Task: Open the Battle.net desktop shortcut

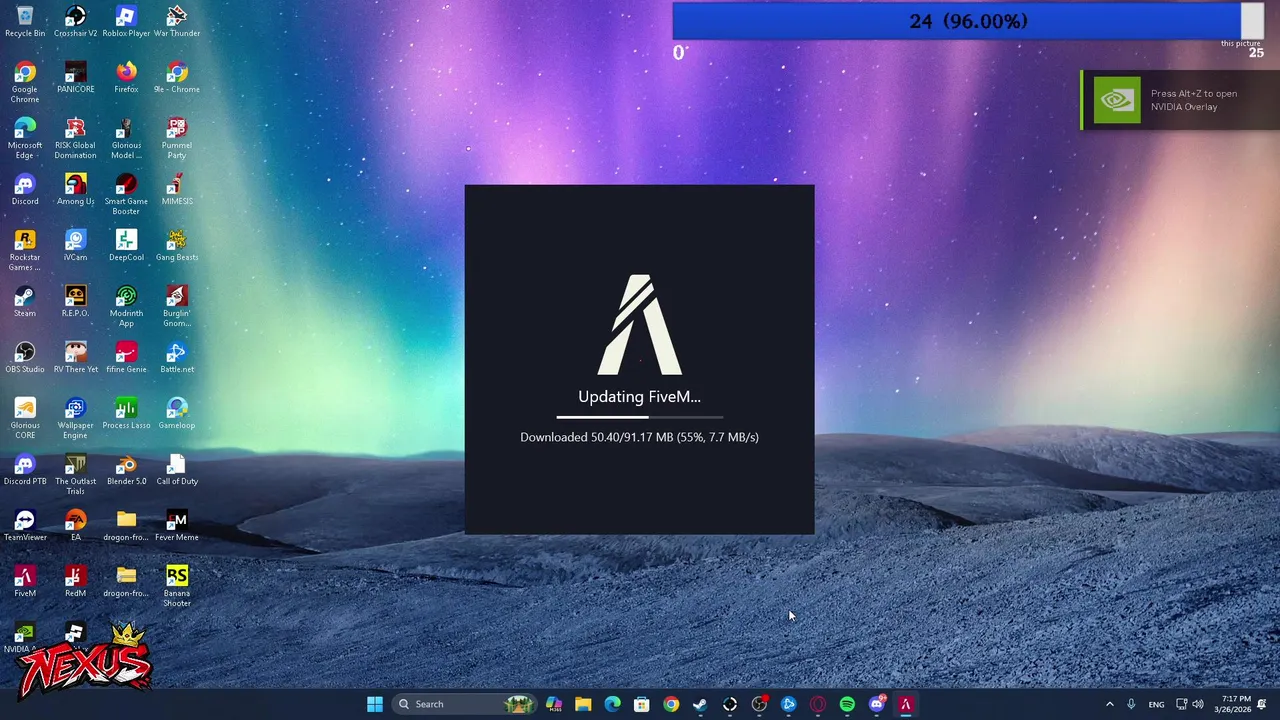Action: (177, 357)
